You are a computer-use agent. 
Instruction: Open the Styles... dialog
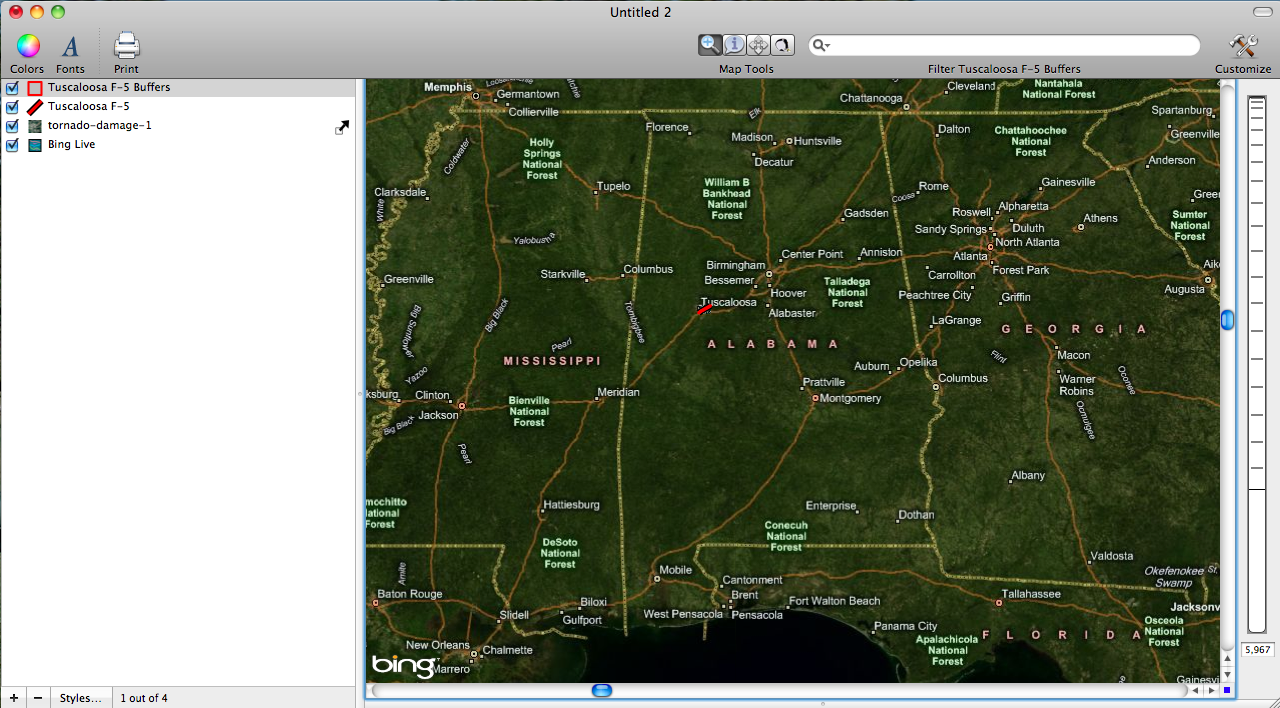(x=80, y=697)
